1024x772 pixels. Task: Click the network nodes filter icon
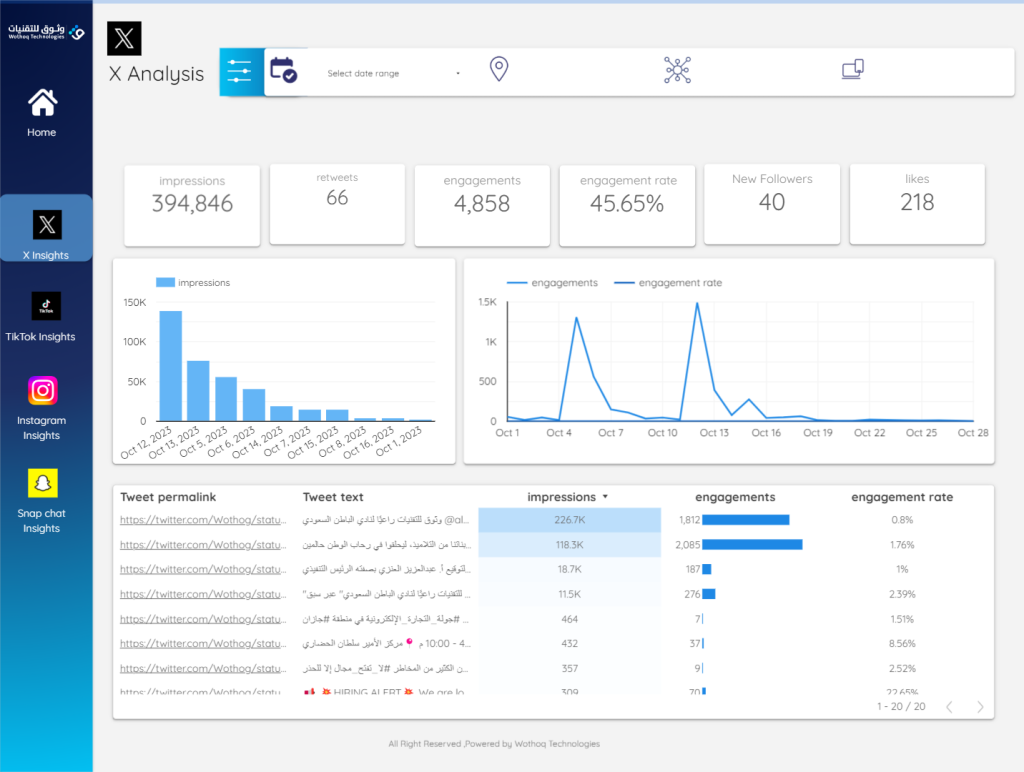677,69
